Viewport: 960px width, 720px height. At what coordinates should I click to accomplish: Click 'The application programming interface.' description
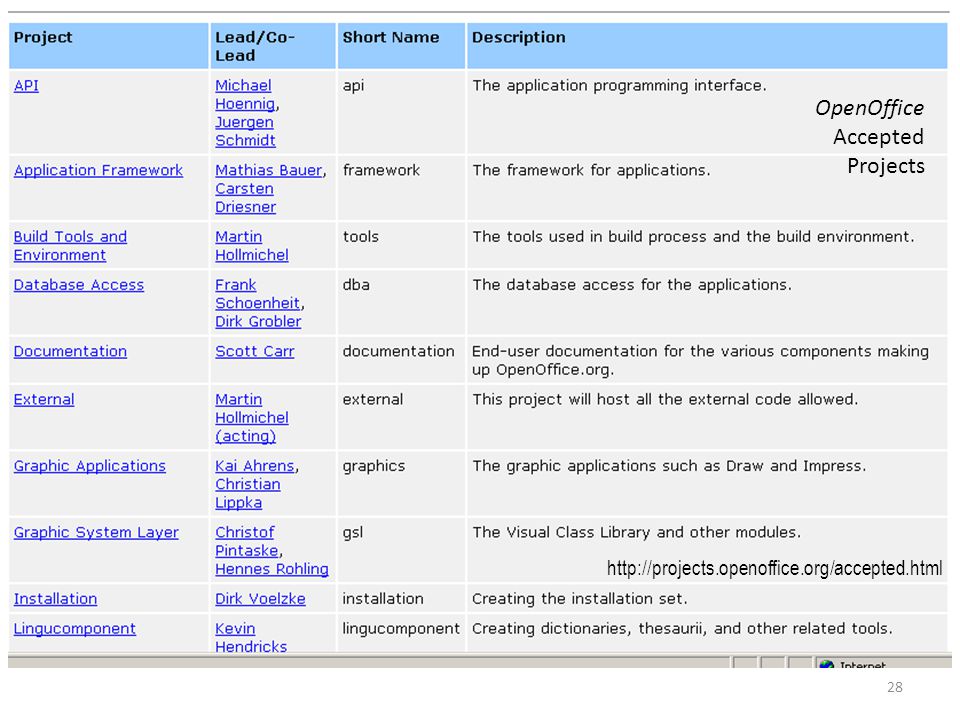[x=619, y=86]
